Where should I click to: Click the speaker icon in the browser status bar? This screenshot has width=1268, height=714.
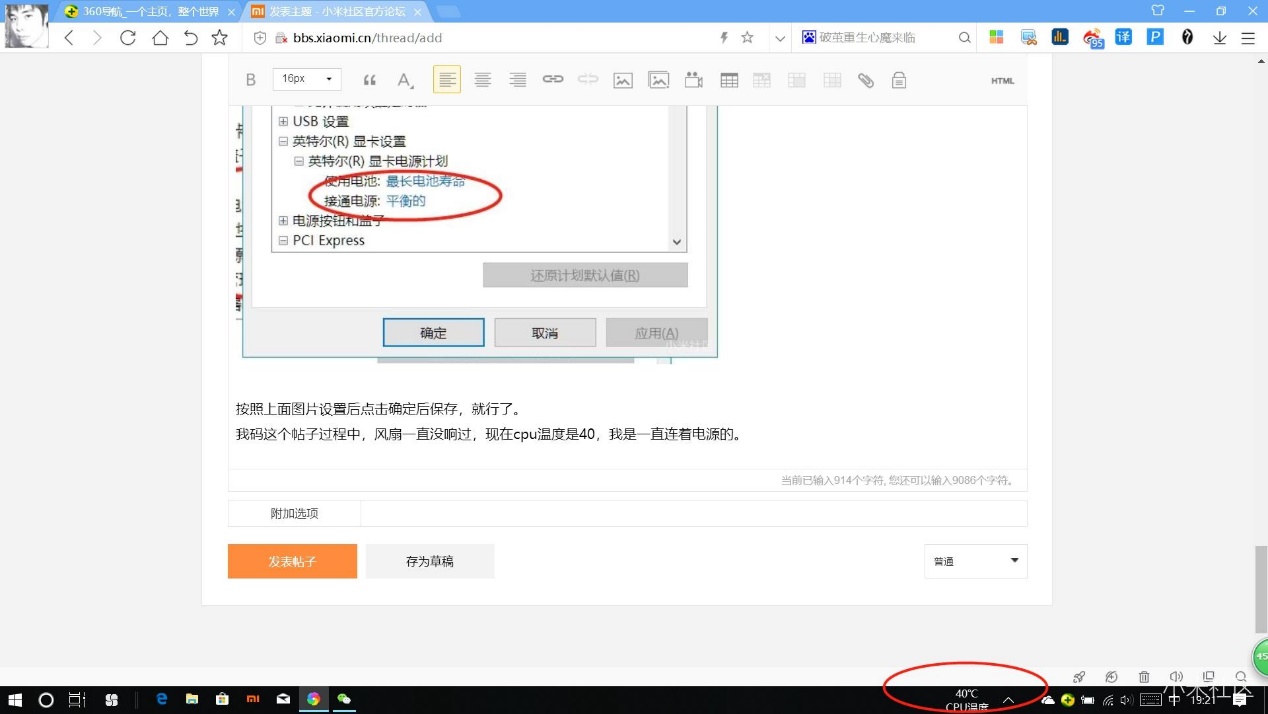[1176, 677]
